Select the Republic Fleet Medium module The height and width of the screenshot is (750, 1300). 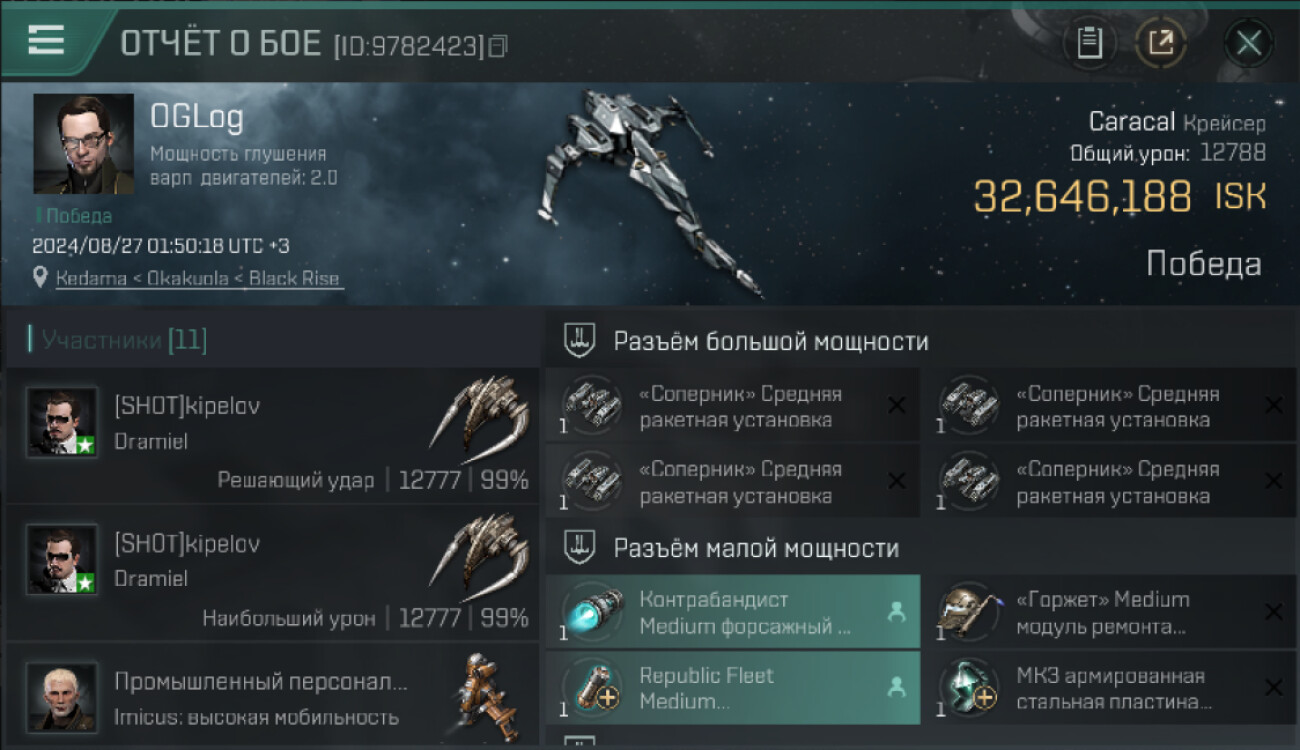[x=733, y=688]
